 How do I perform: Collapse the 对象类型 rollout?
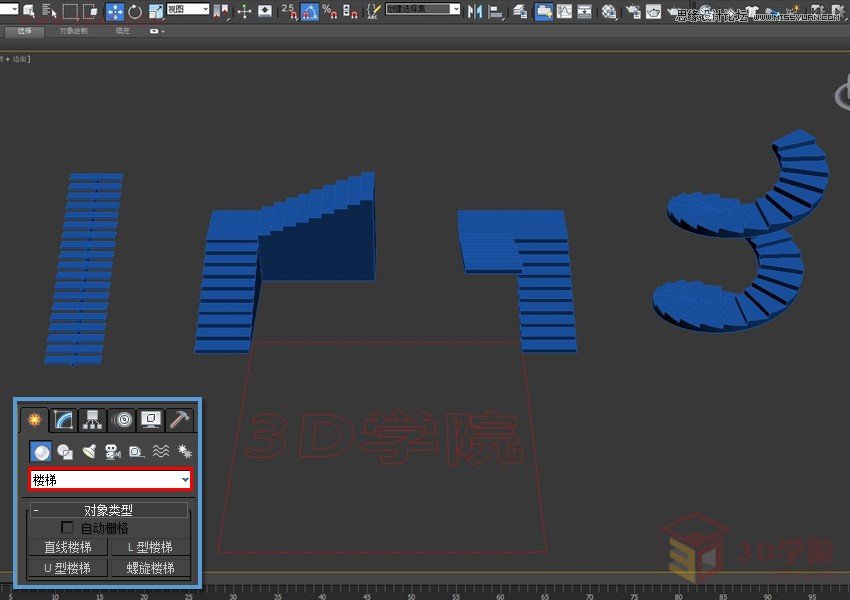coord(37,508)
